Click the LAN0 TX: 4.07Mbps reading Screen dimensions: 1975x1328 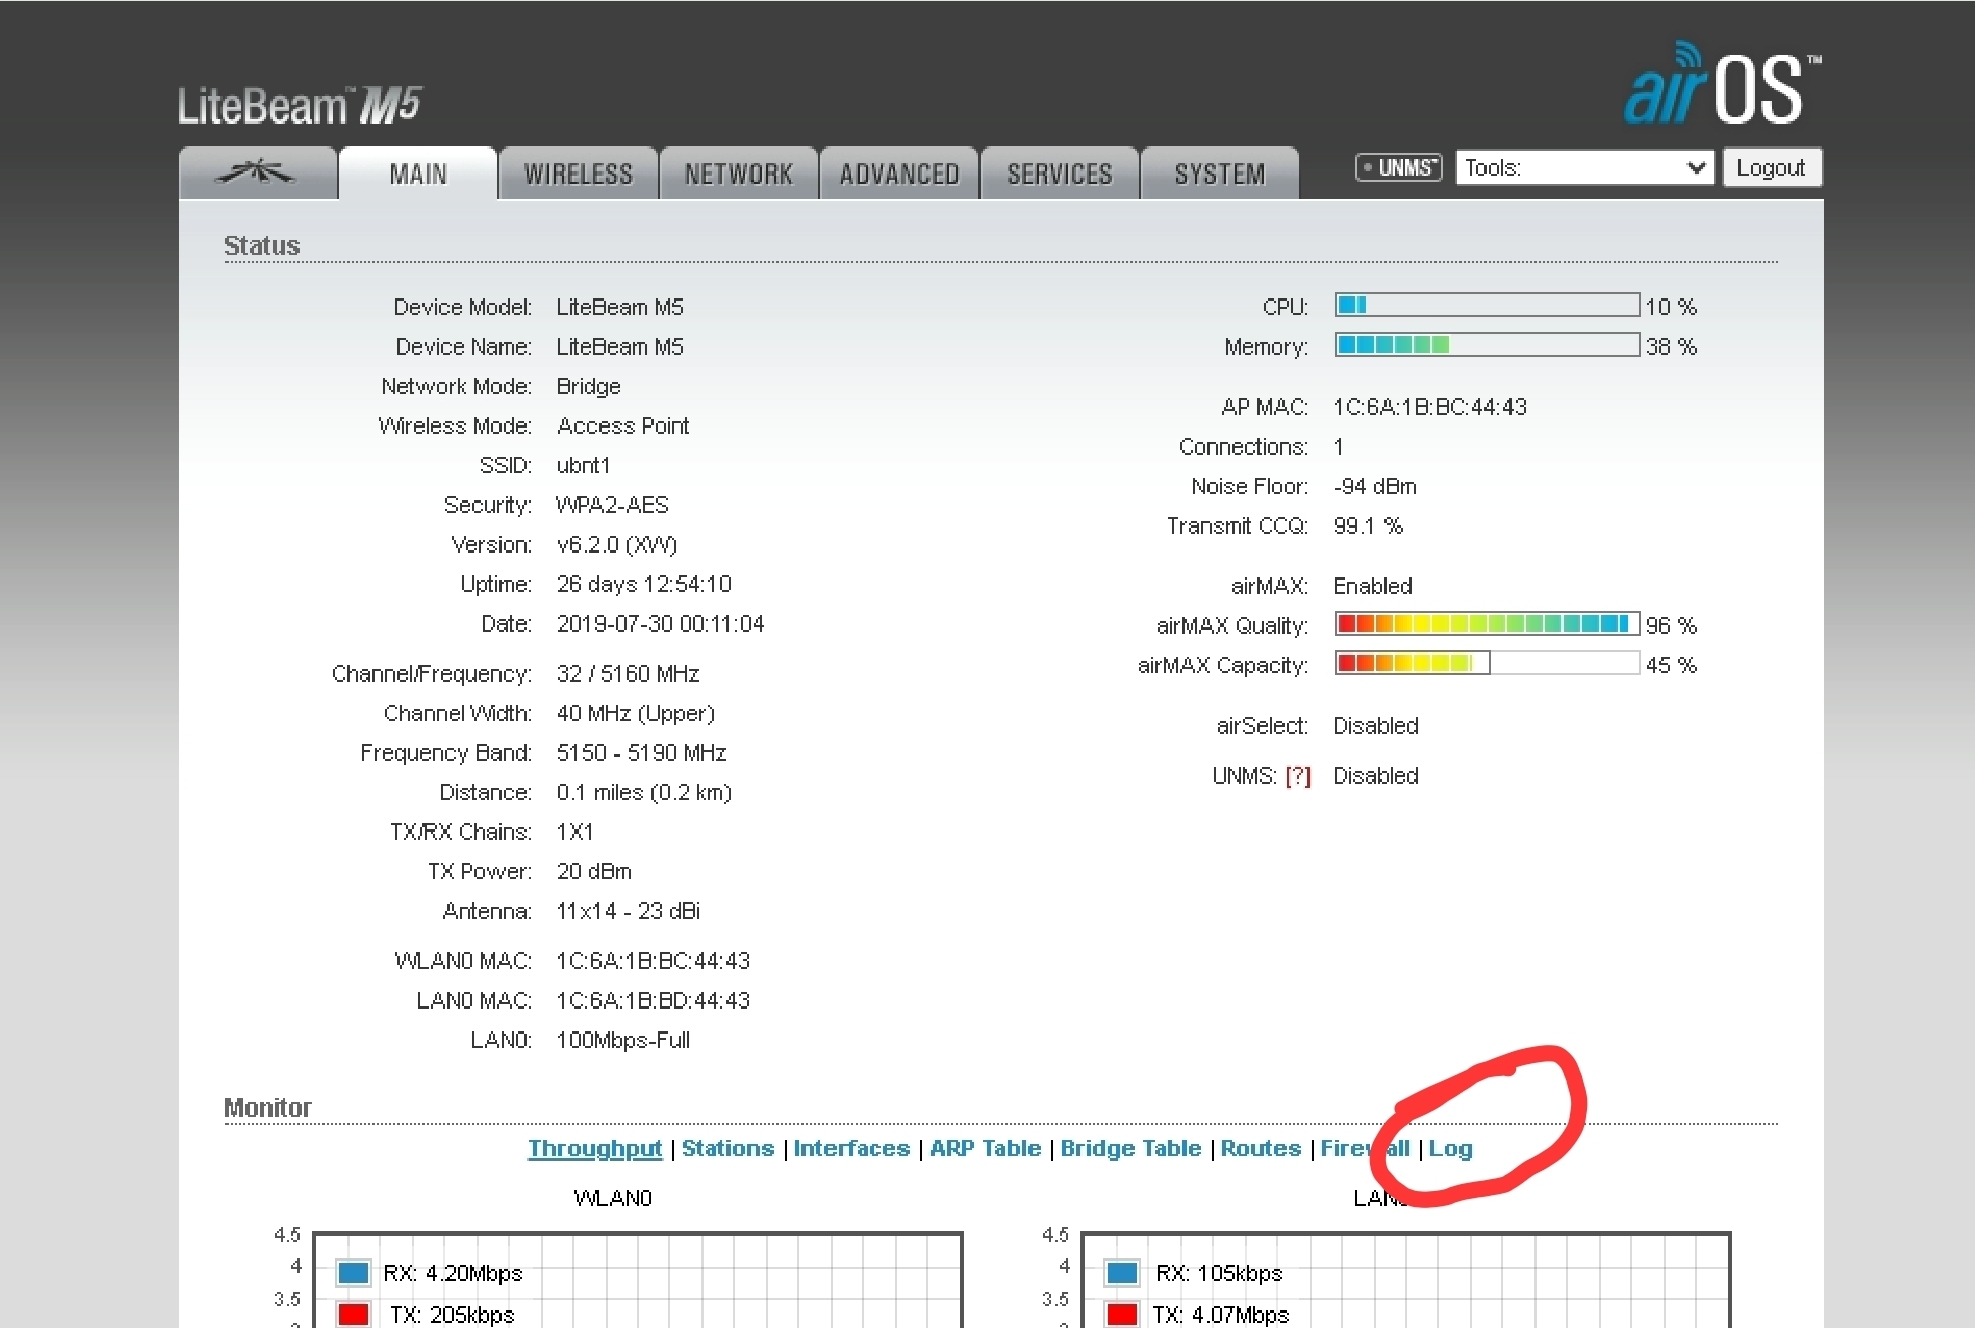[1220, 1314]
